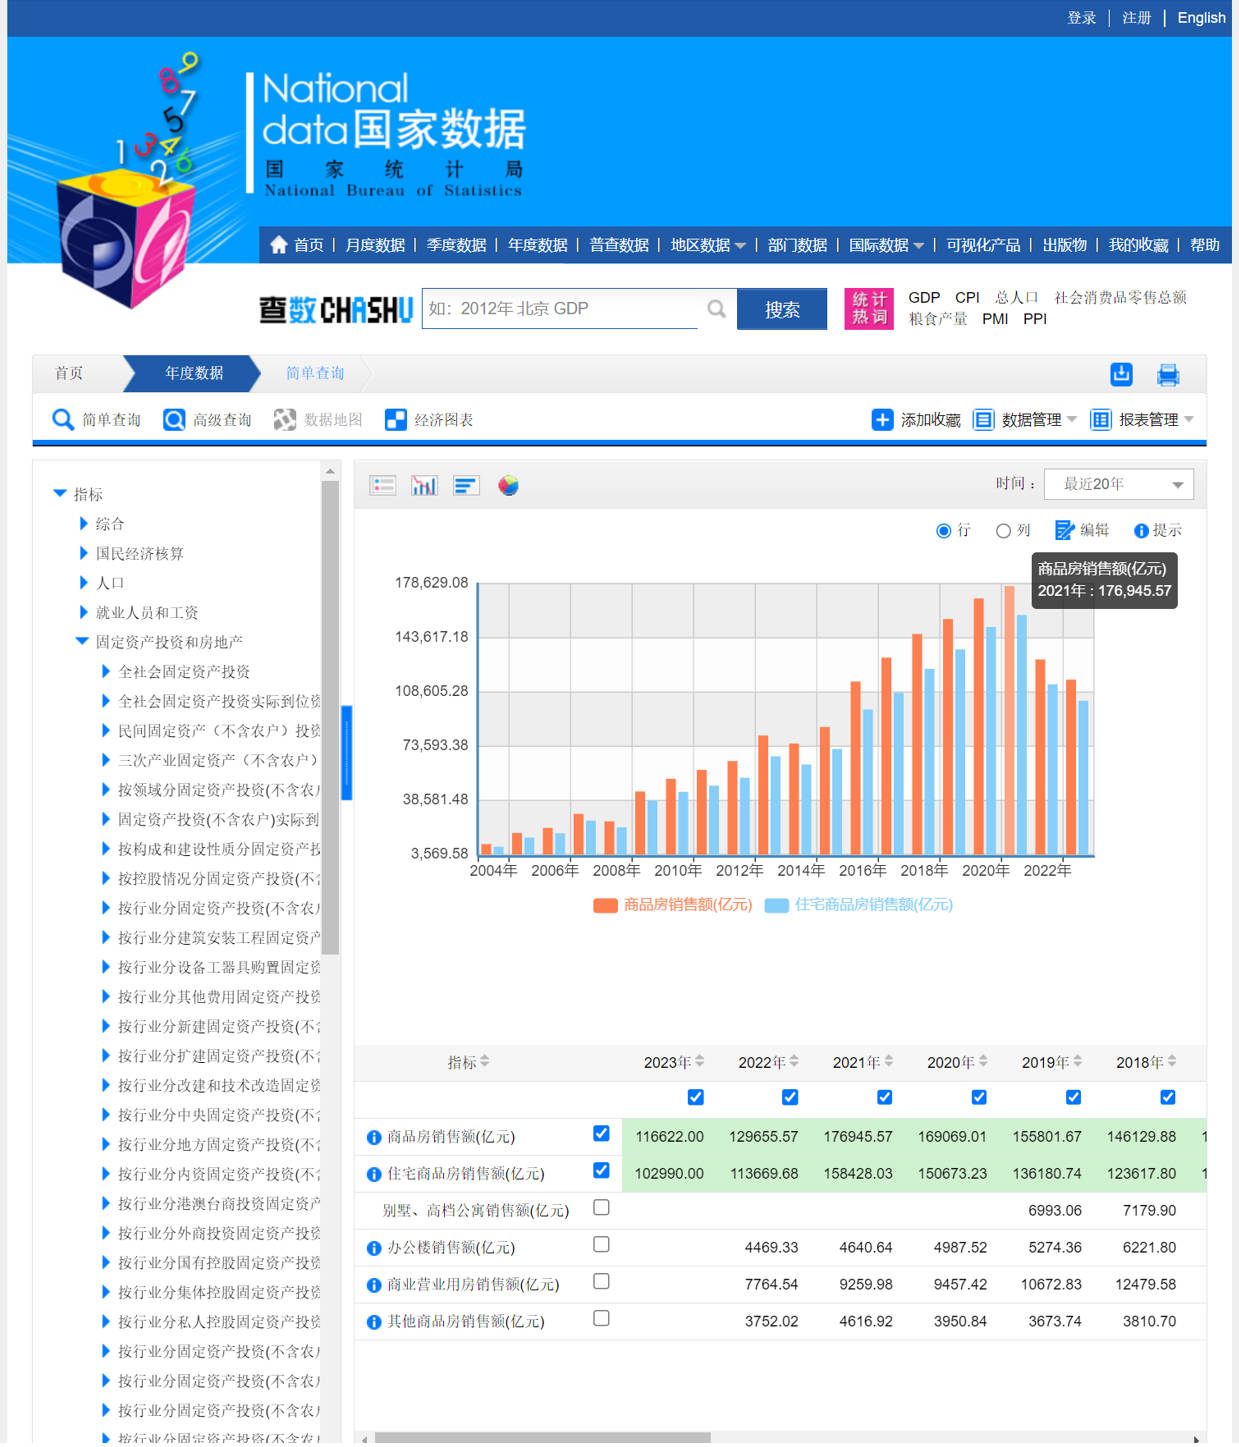The height and width of the screenshot is (1447, 1239).
Task: Open the 时间 最近20年 dropdown
Action: [x=1118, y=485]
